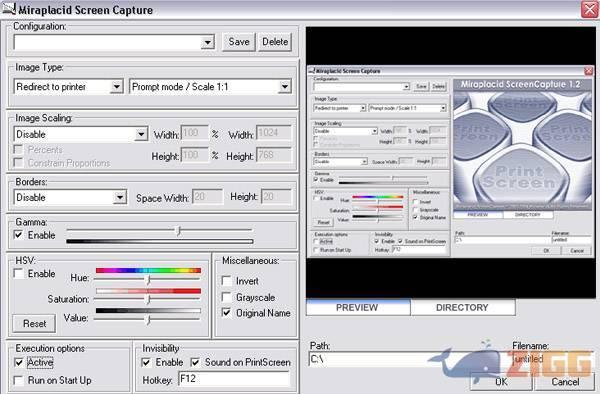Click the red Saturation color bar
The width and height of the screenshot is (600, 394).
[148, 291]
